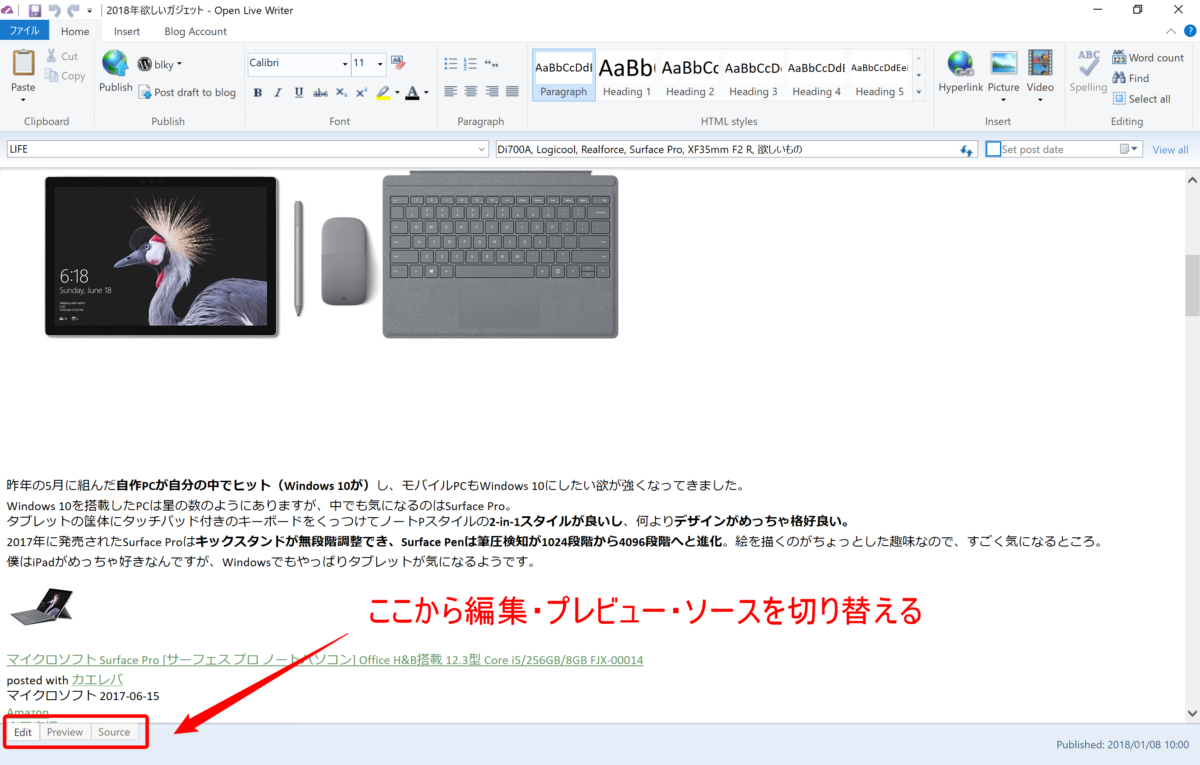Open the font size dropdown
This screenshot has height=765, width=1200.
pos(380,63)
